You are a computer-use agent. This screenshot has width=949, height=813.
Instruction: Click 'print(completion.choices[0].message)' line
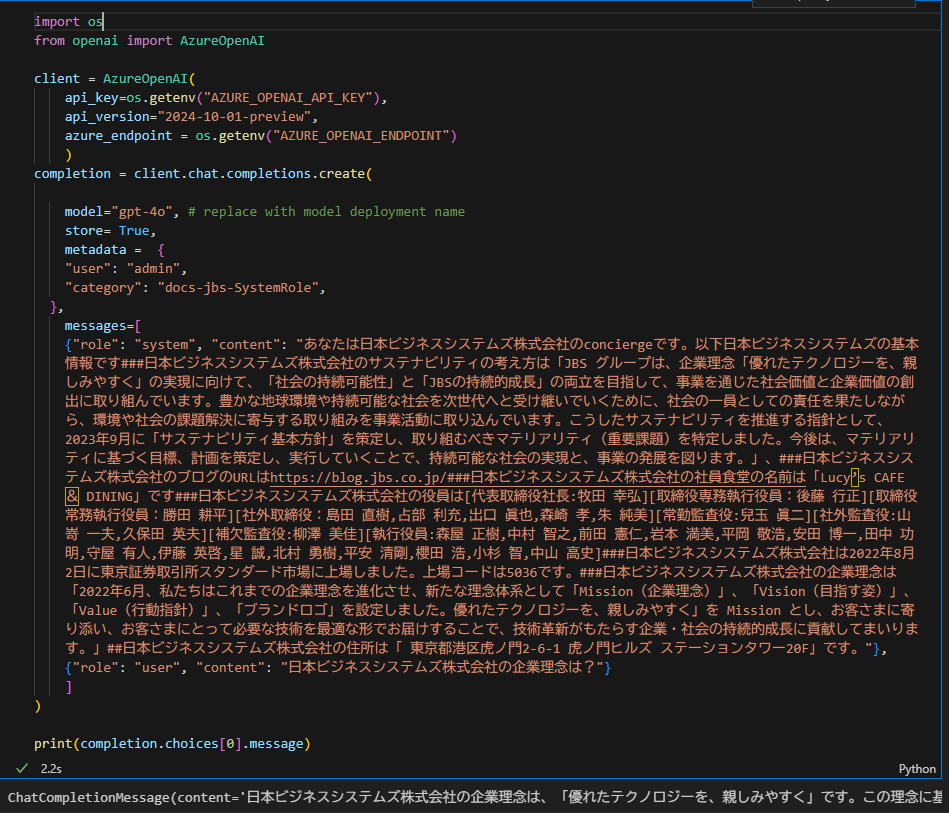point(172,743)
